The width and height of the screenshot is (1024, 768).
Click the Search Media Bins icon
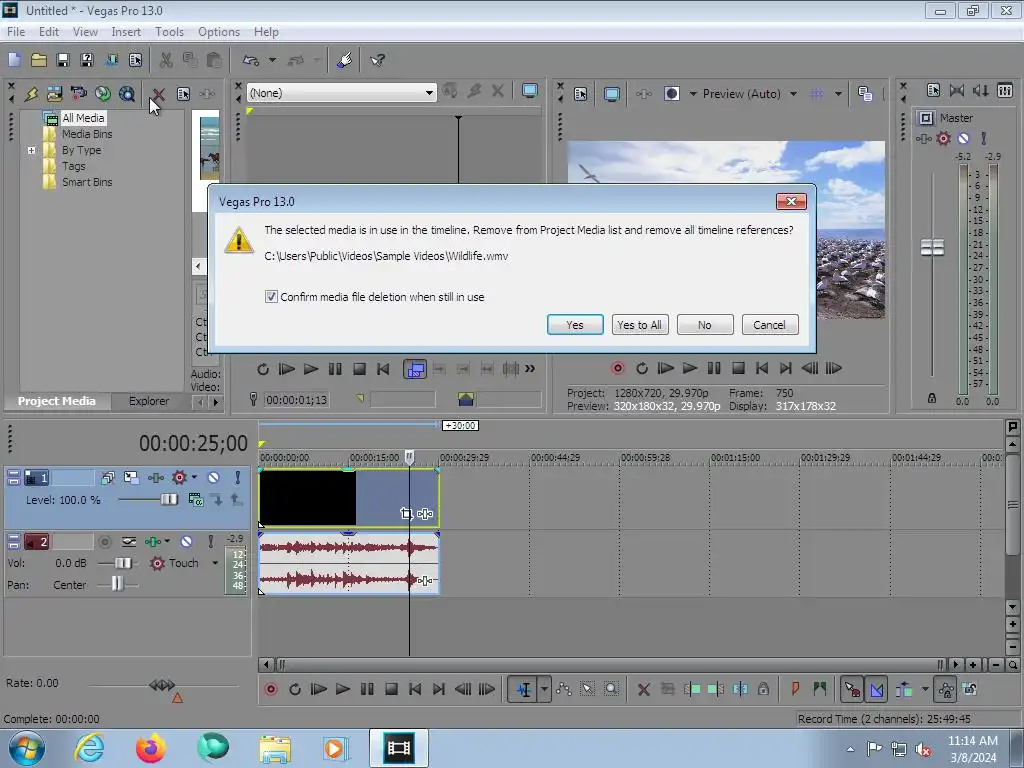click(127, 94)
